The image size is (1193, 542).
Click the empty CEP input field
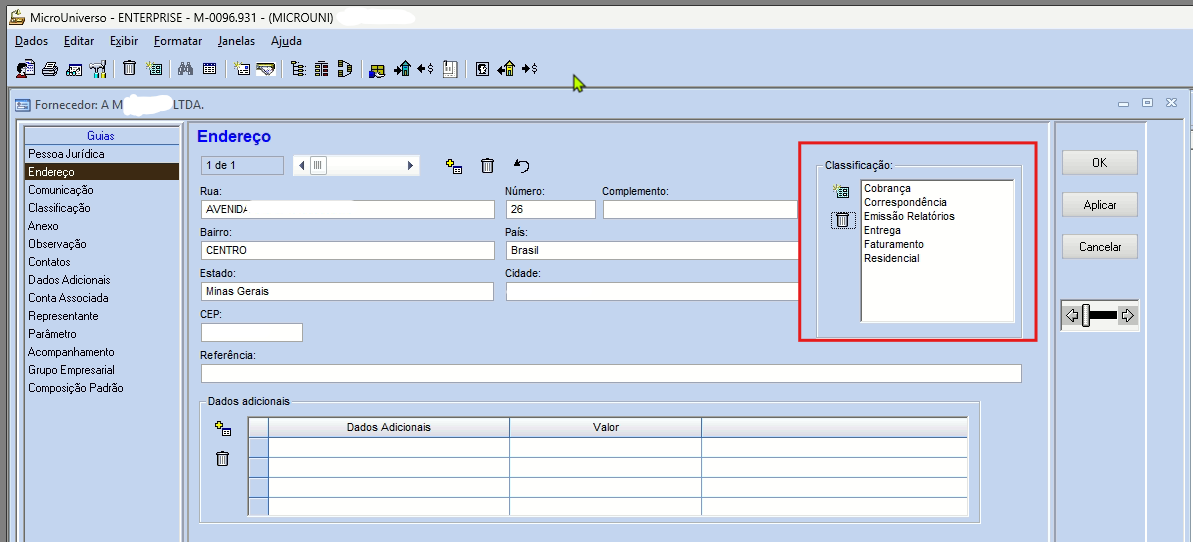coord(252,333)
